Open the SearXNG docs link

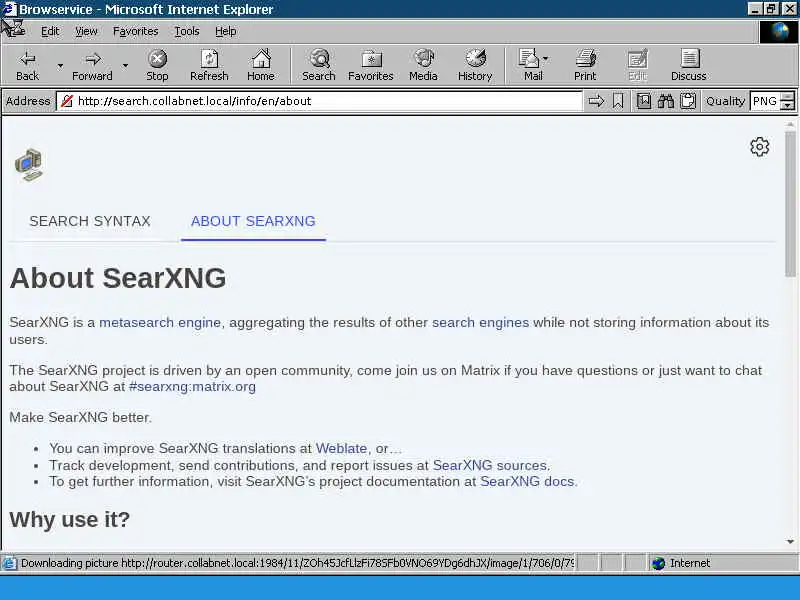pos(527,482)
